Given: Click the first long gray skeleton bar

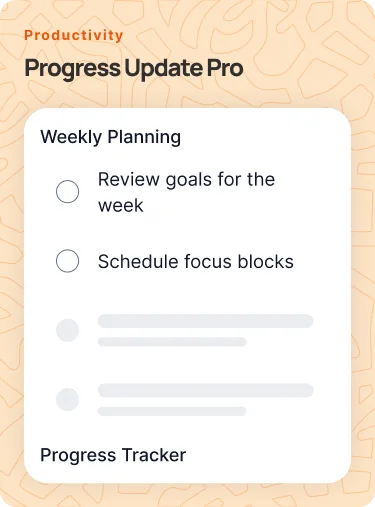Looking at the screenshot, I should click(x=206, y=321).
